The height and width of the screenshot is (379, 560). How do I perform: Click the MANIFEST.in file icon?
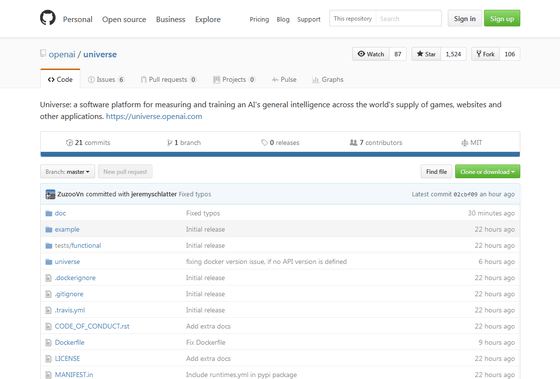pos(49,375)
